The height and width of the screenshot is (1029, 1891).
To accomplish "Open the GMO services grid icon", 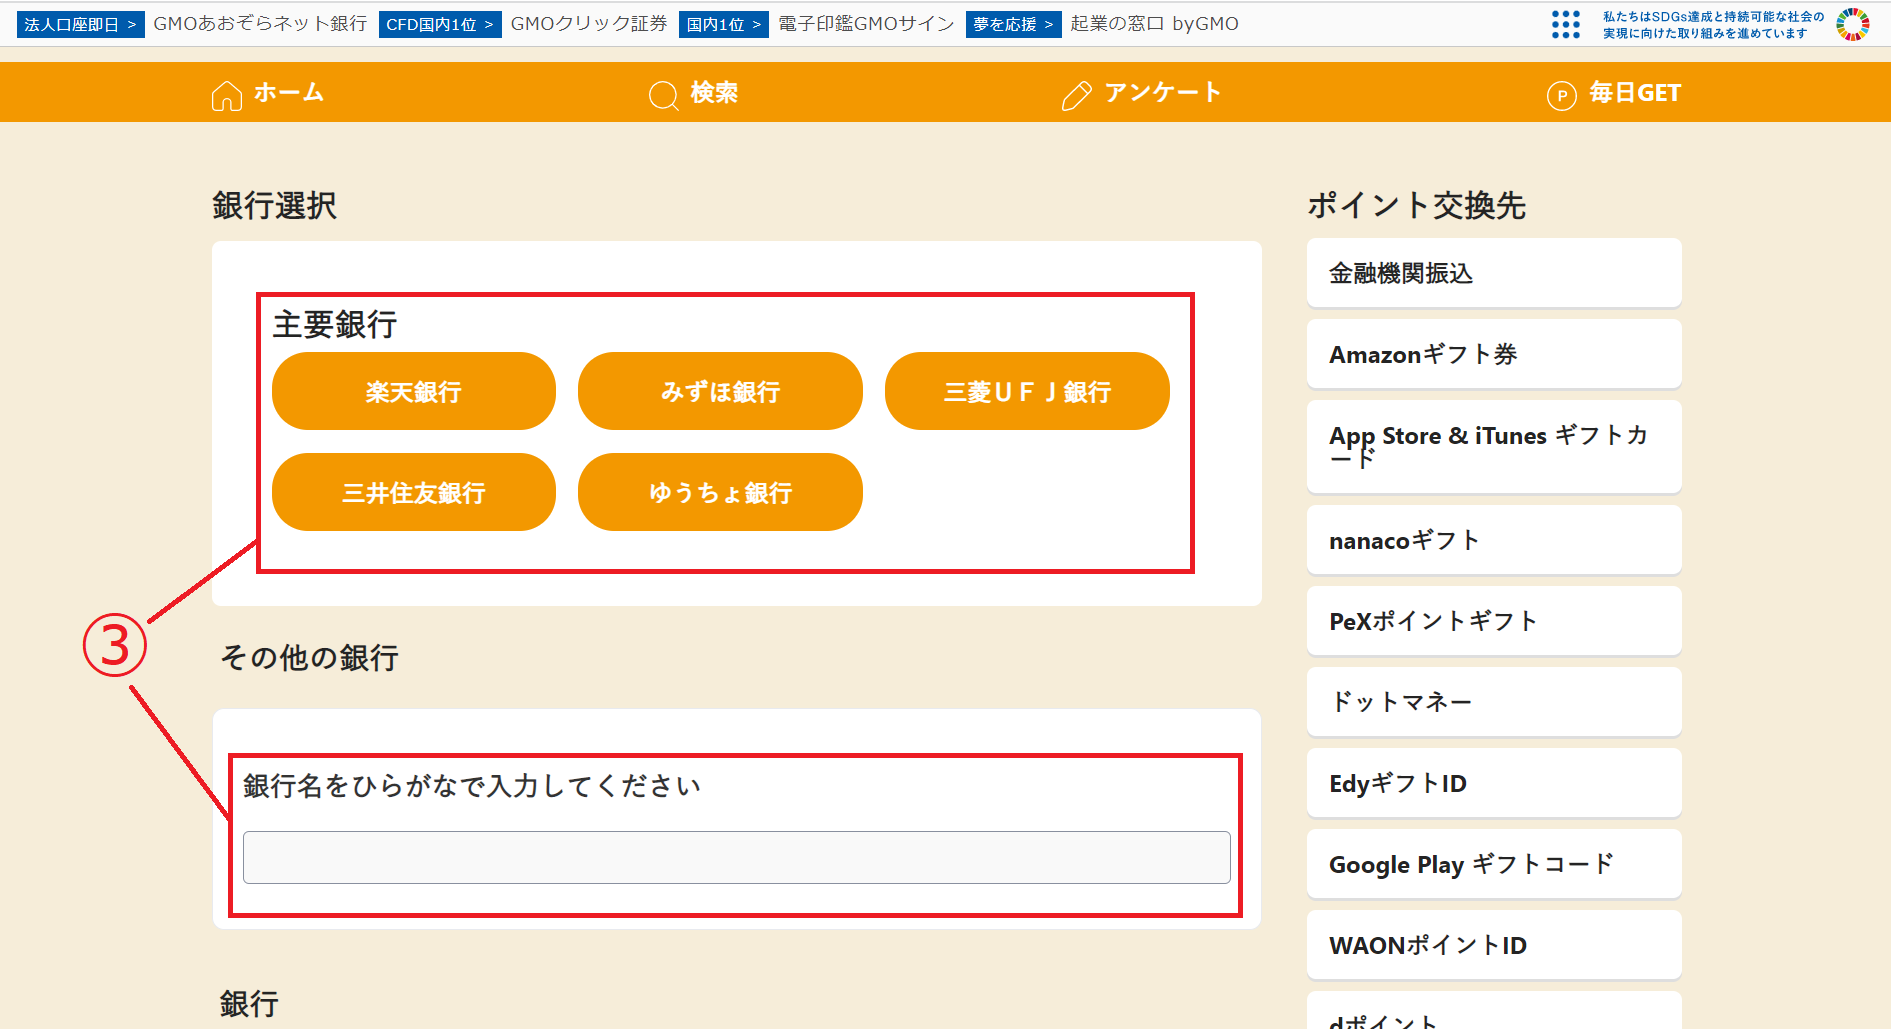I will pos(1566,25).
